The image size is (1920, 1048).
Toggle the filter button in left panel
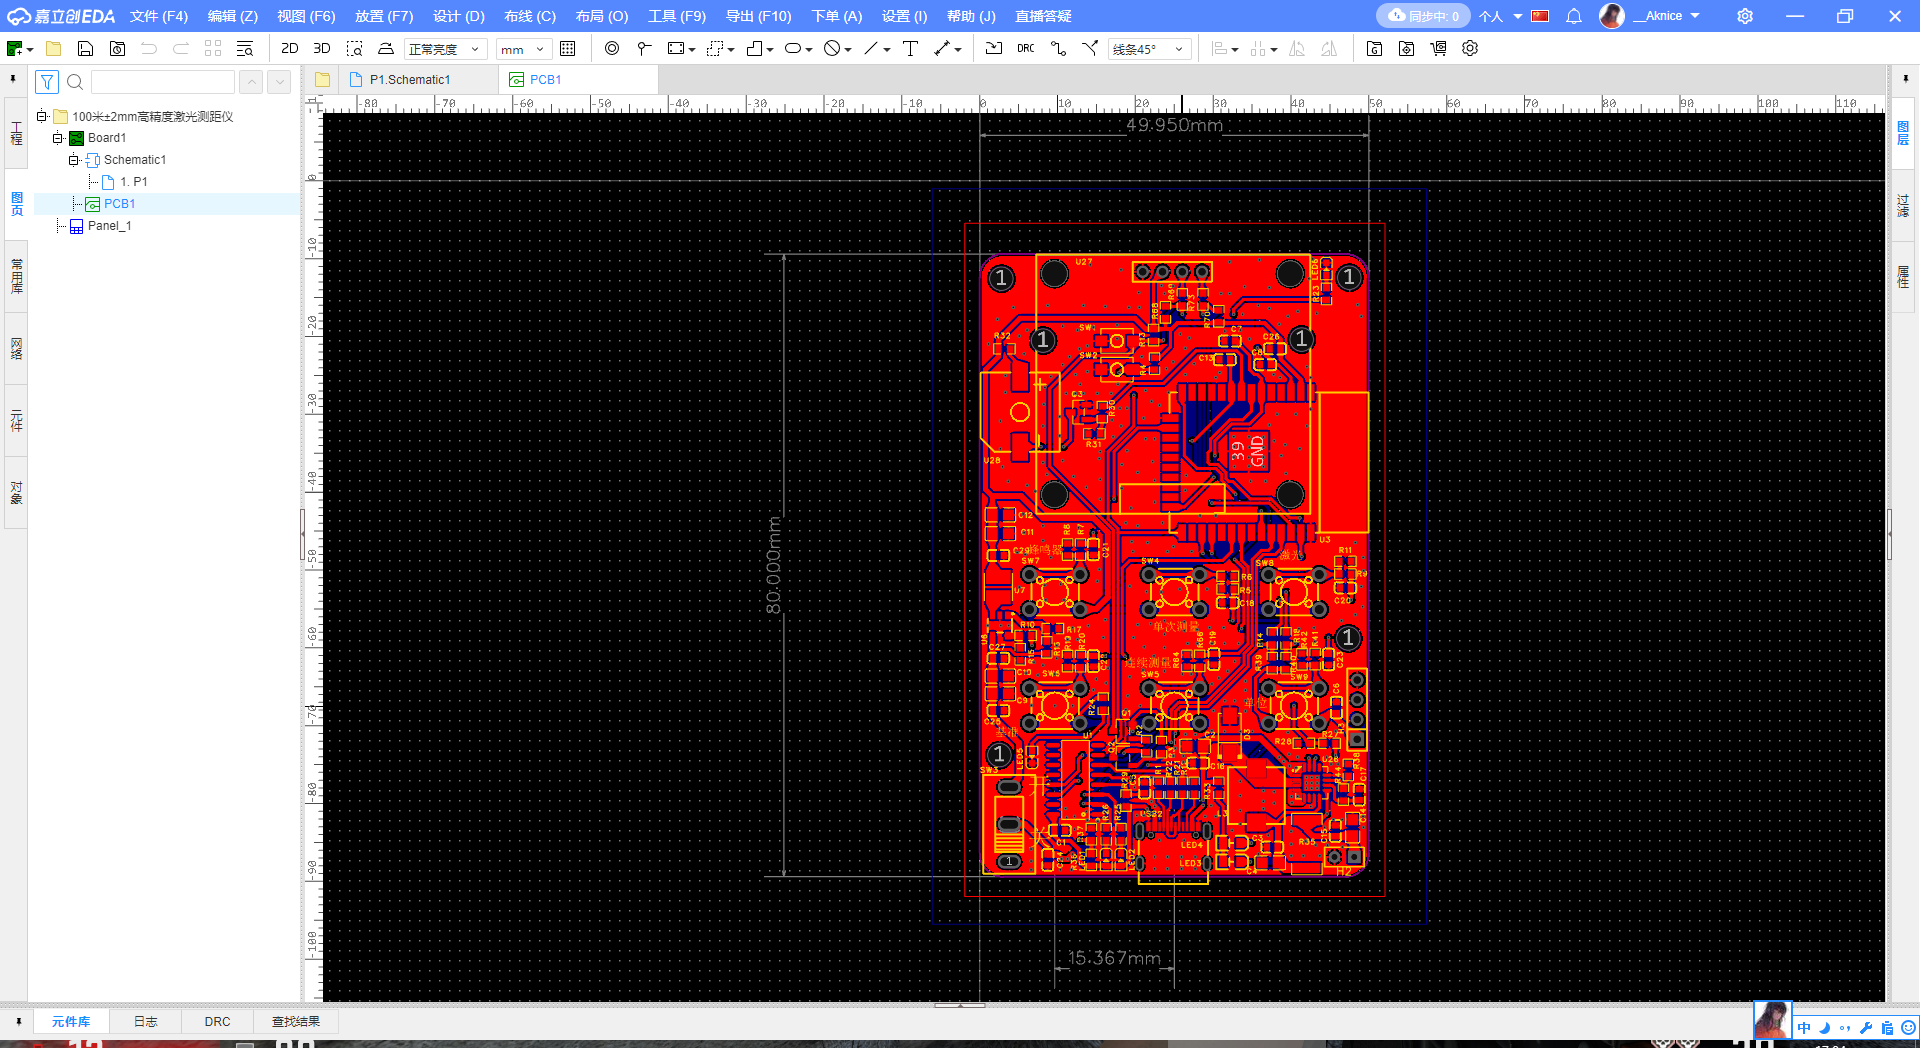47,82
